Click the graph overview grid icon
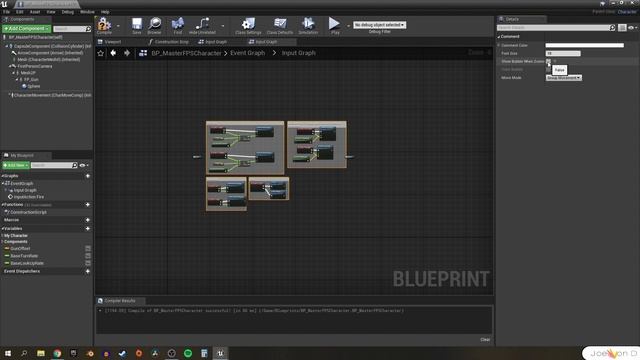 (x=143, y=53)
